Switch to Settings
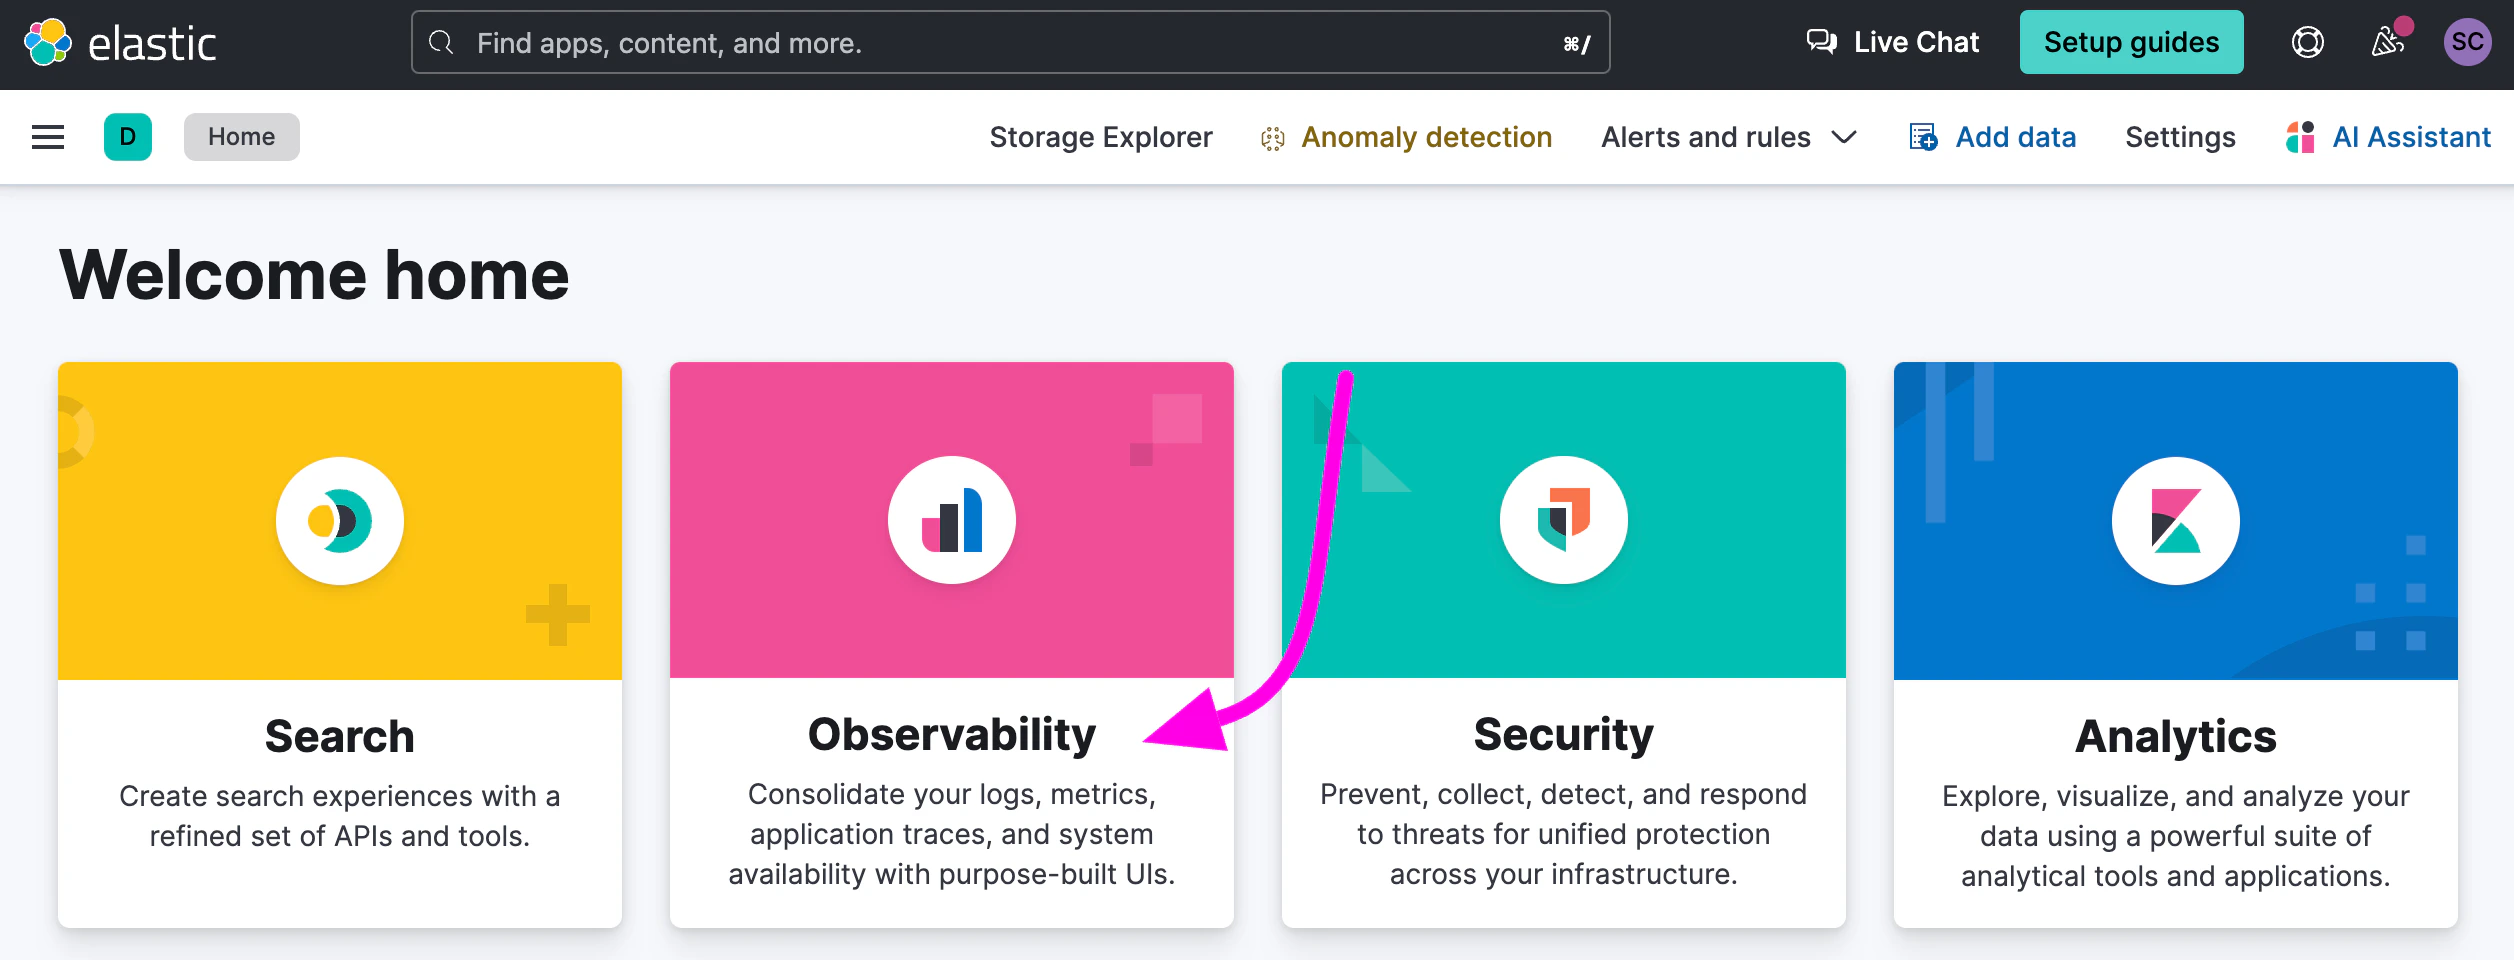 [x=2179, y=137]
